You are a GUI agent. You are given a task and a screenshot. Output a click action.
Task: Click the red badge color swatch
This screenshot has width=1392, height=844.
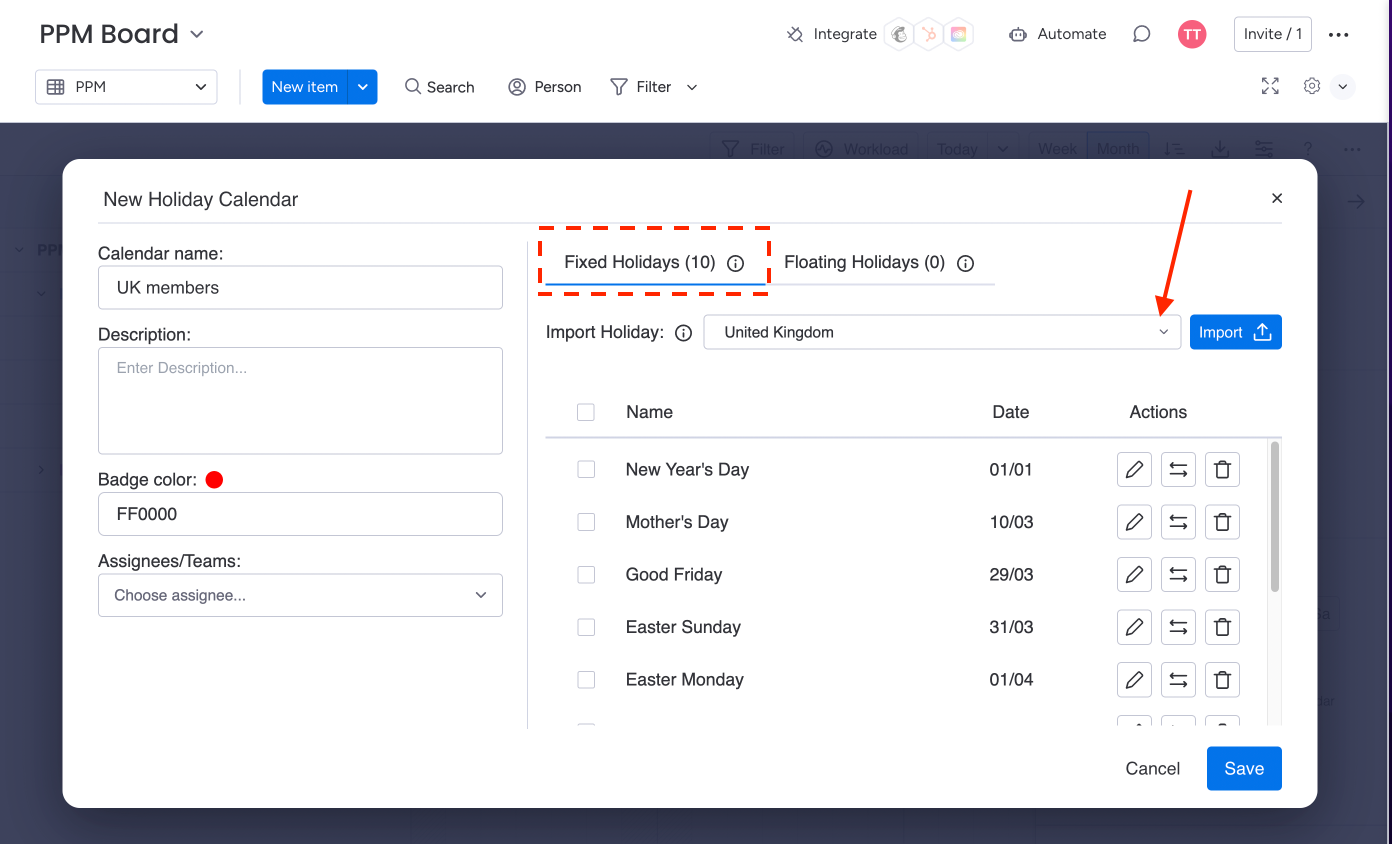(214, 480)
